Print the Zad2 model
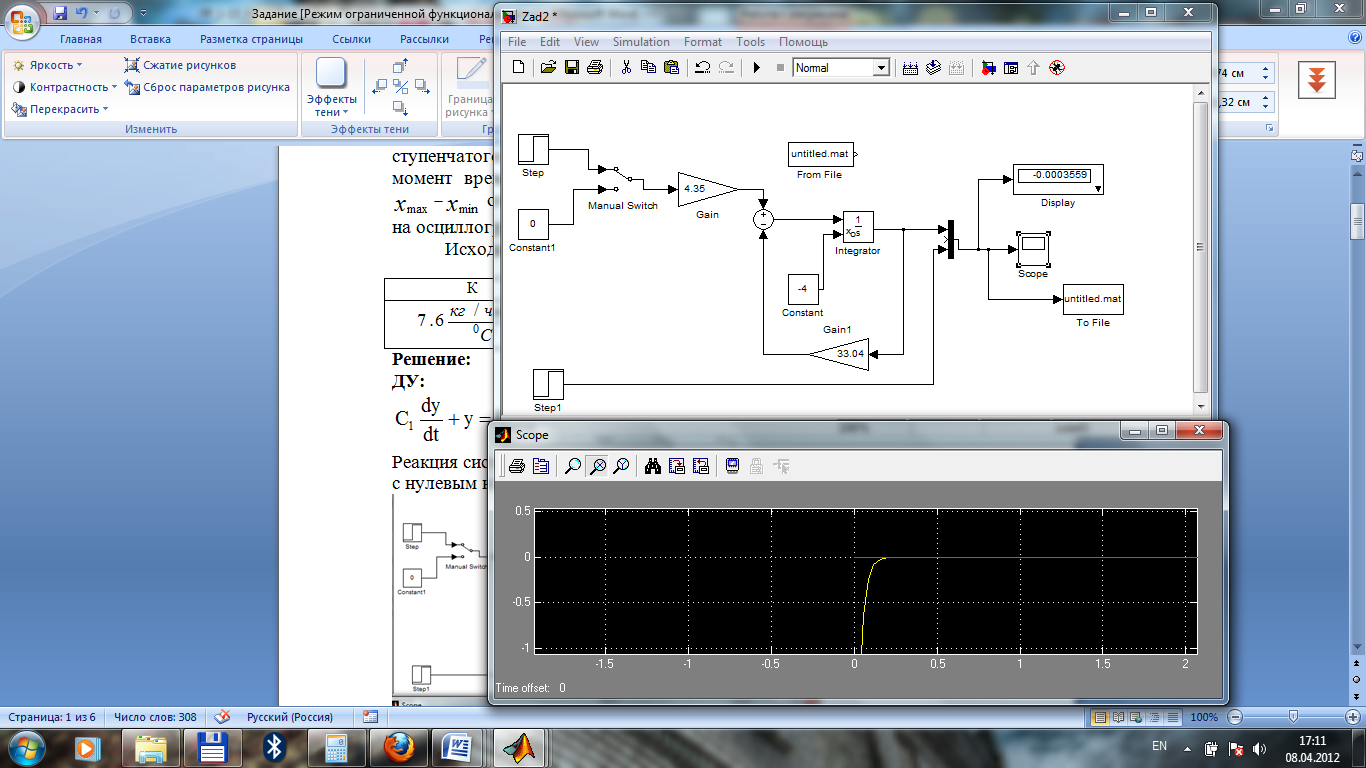Viewport: 1366px width, 768px height. (x=595, y=67)
